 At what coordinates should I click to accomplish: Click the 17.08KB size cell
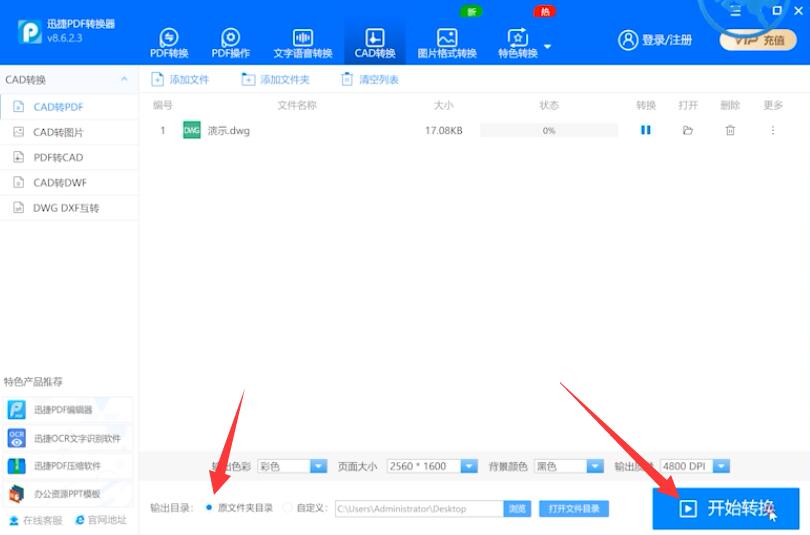(444, 131)
